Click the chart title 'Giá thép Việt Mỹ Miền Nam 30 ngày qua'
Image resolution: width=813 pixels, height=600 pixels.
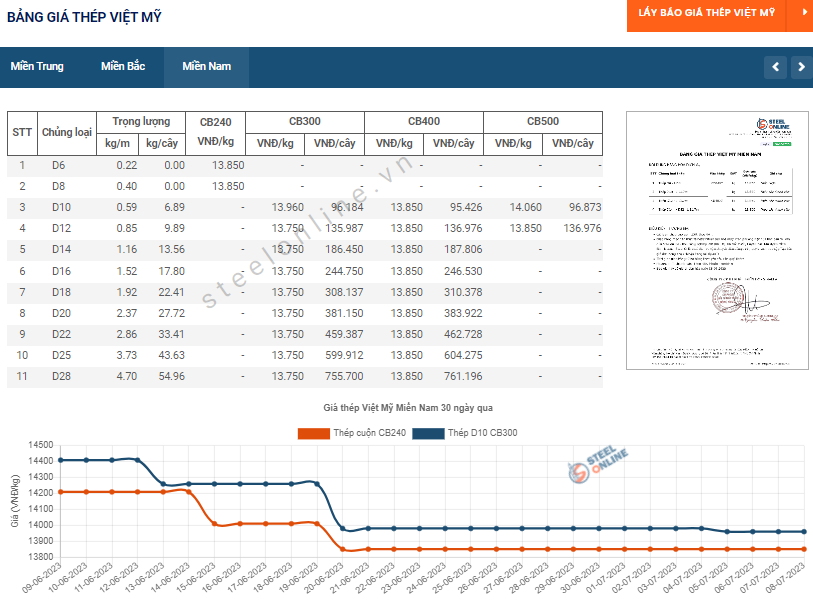click(x=408, y=408)
